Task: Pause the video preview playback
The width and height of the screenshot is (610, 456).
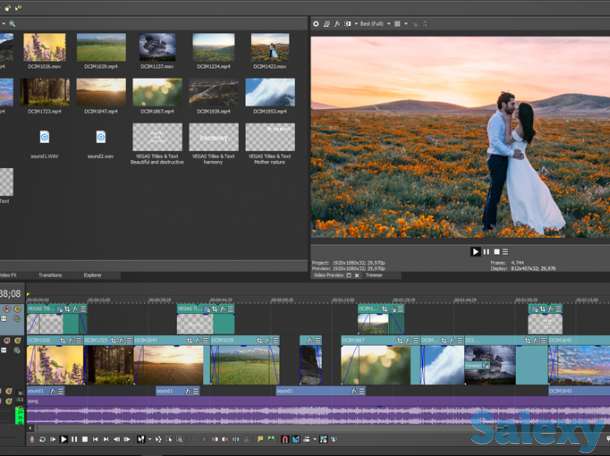Action: point(486,252)
